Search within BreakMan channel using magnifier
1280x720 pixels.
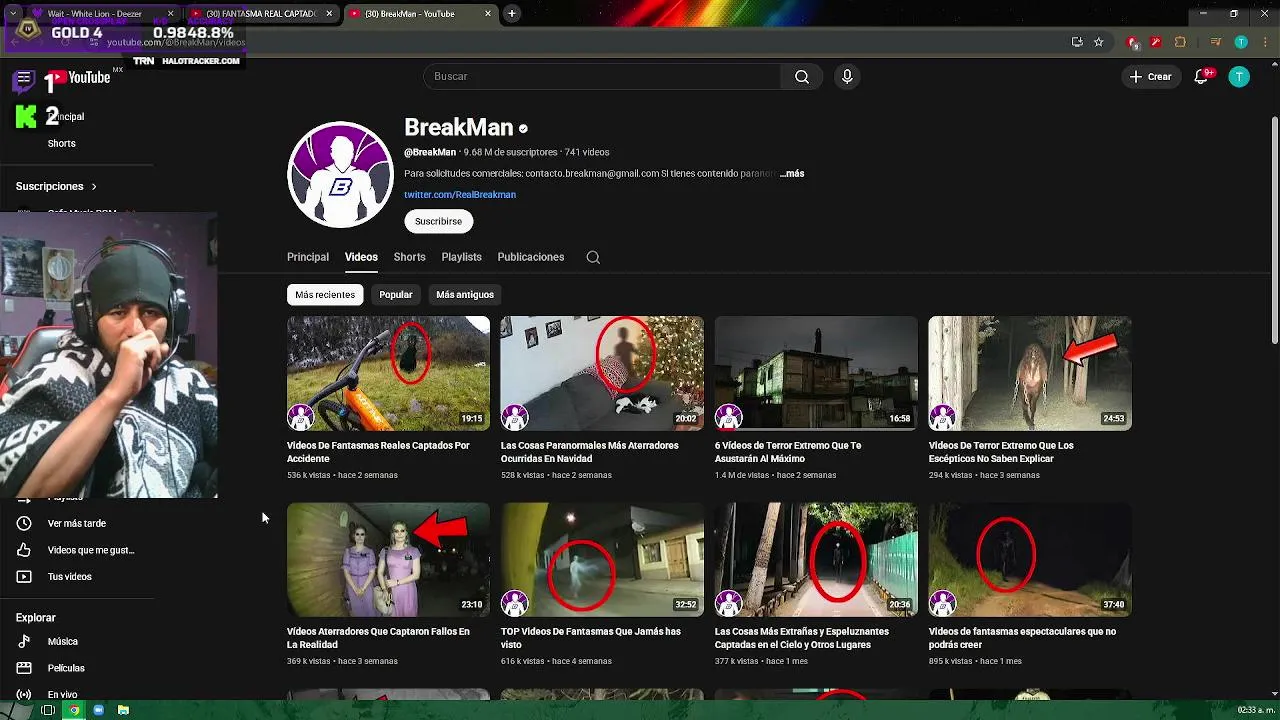(x=593, y=257)
